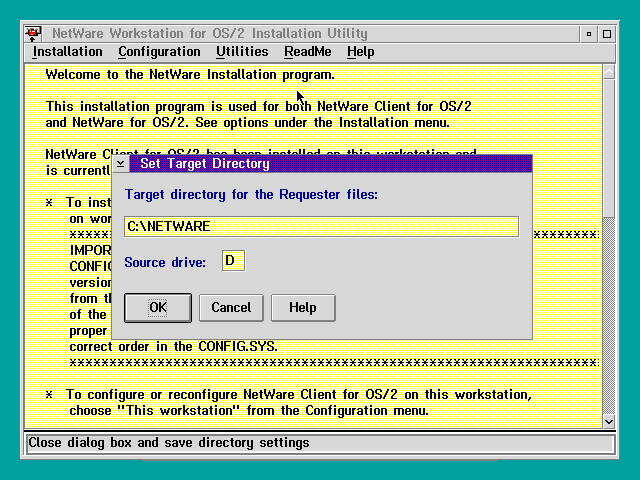Click the Set Target Directory title bar
The image size is (640, 480).
[331, 164]
